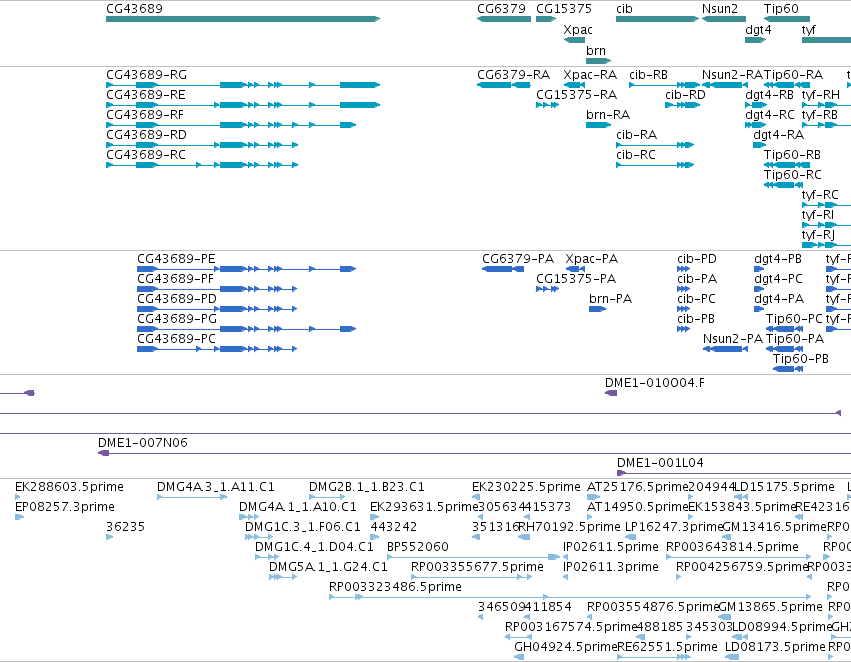851x662 pixels.
Task: Select the Nsun2-RA transcript
Action: [x=725, y=85]
